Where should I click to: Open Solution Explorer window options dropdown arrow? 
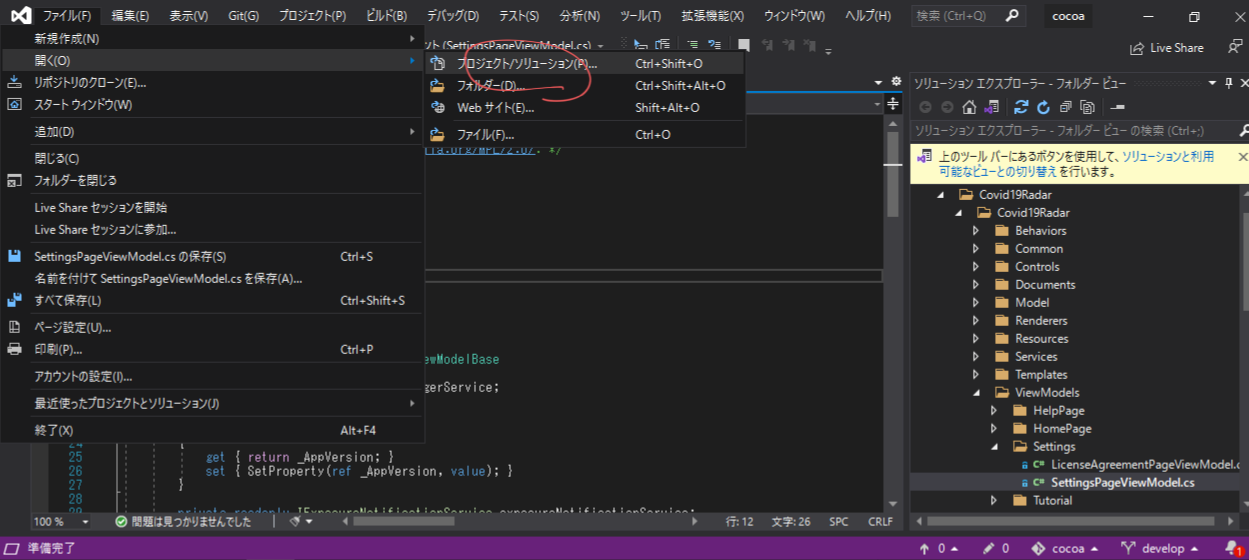pos(1212,82)
